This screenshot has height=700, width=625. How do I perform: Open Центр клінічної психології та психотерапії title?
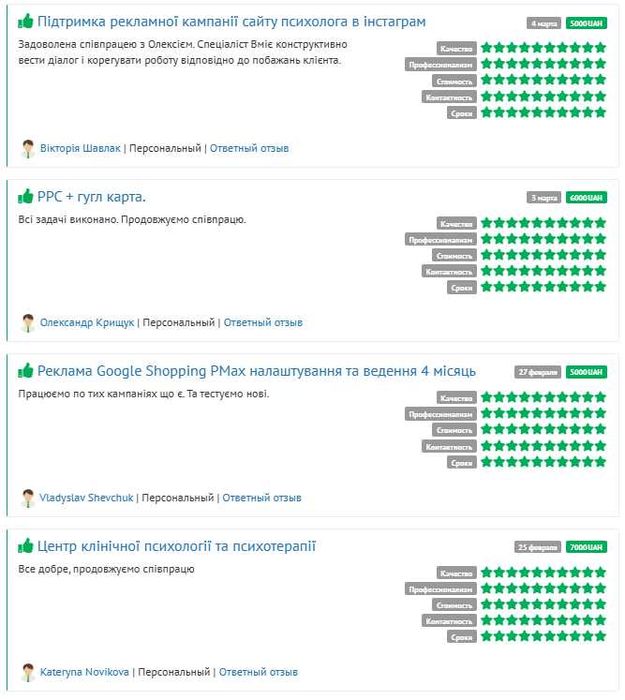pyautogui.click(x=176, y=546)
